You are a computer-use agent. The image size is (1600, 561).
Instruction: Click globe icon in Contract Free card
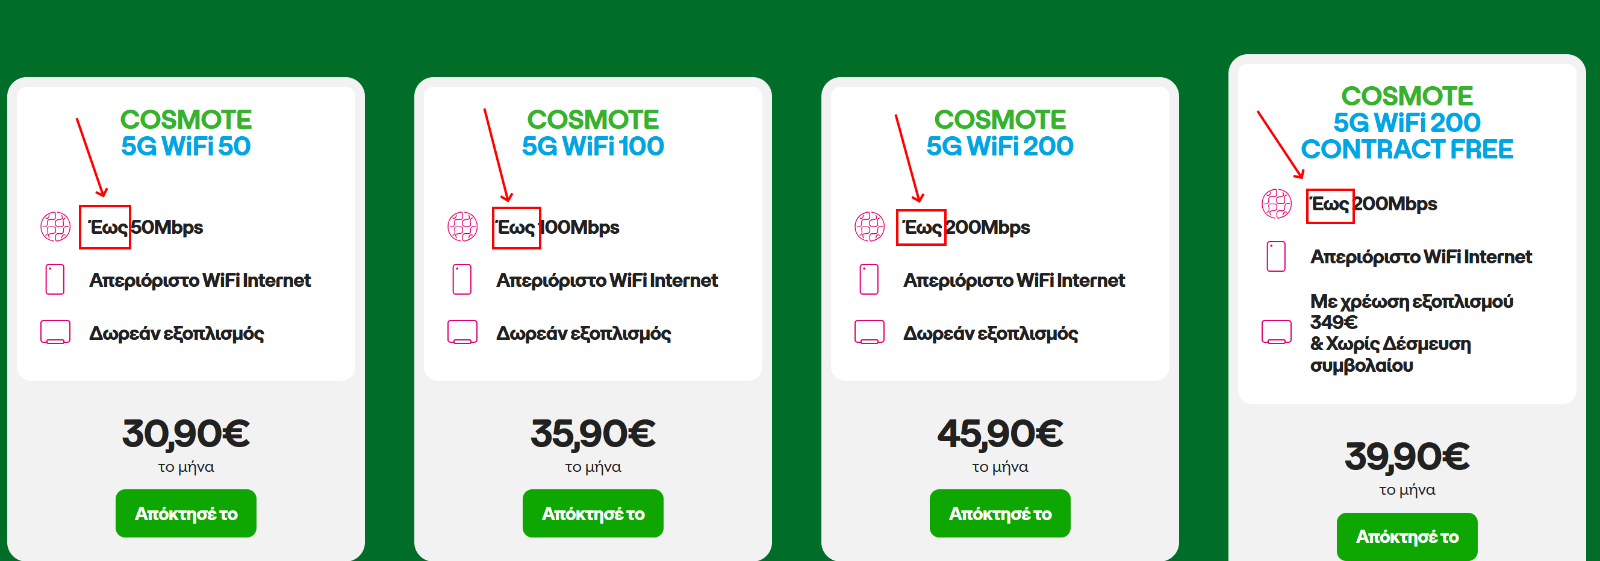(1277, 204)
